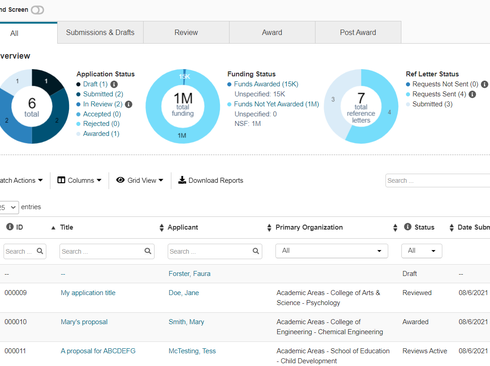Click the ID 000010 cell
Screen dimensions: 490x366
(16, 322)
